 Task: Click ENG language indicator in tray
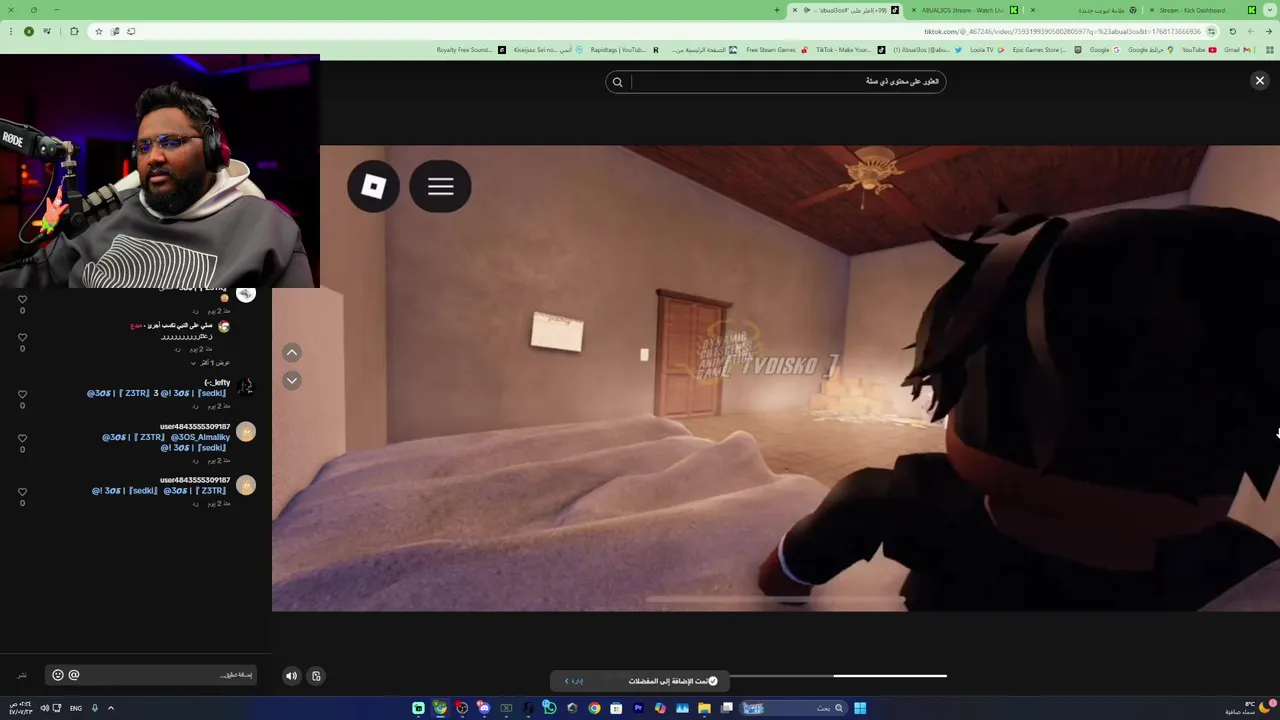[75, 708]
